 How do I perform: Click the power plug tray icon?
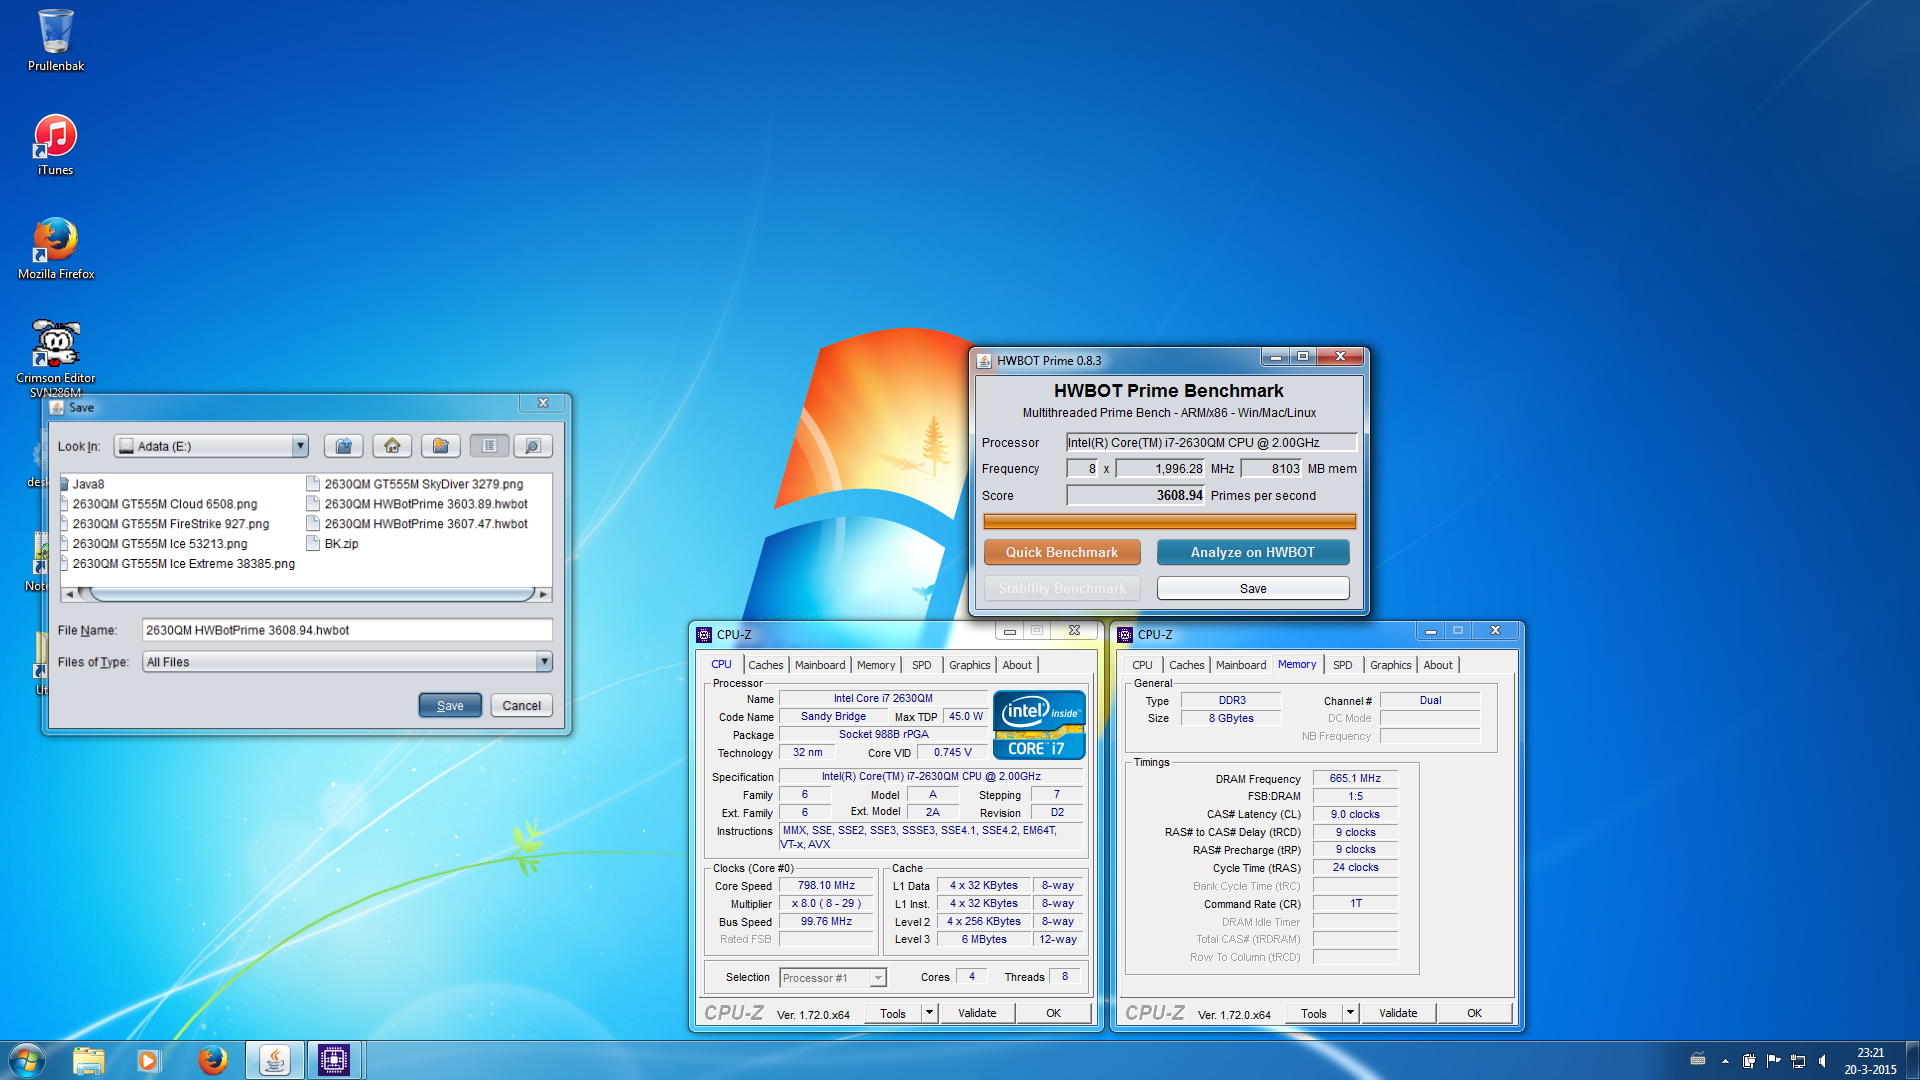(1749, 1061)
